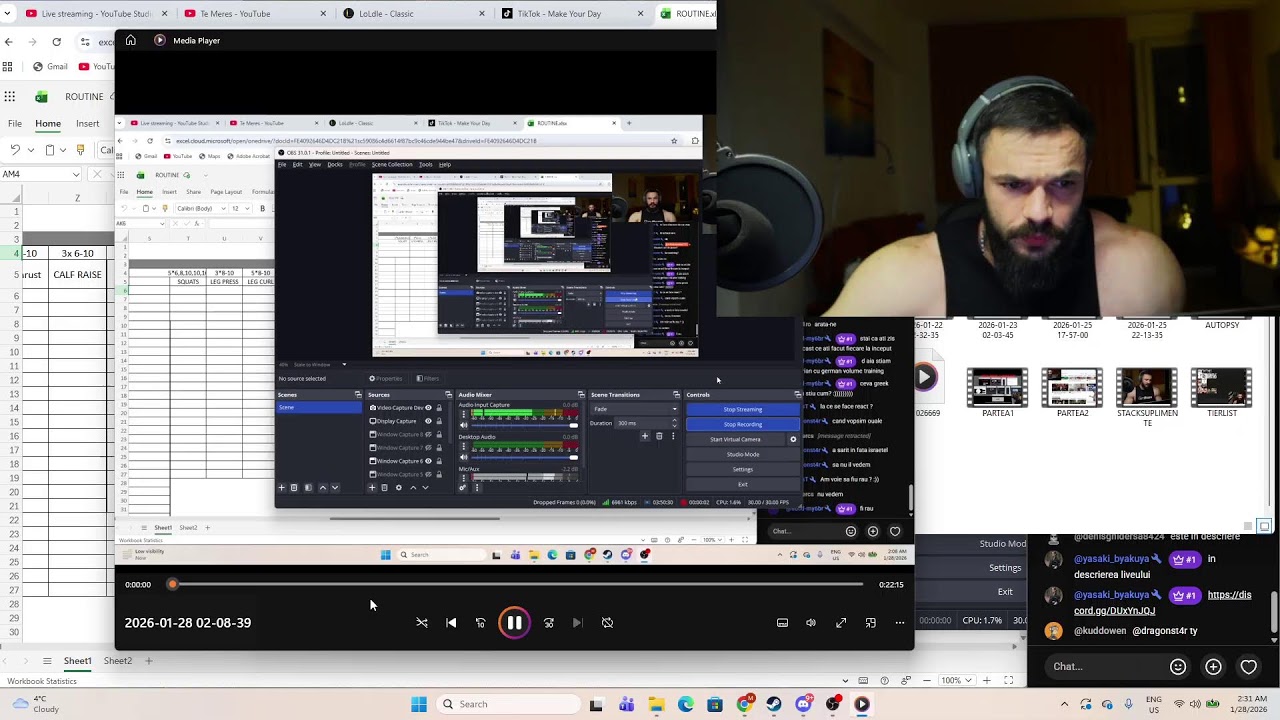Image resolution: width=1280 pixels, height=720 pixels.
Task: Add a new sheet in Excel
Action: 149,661
